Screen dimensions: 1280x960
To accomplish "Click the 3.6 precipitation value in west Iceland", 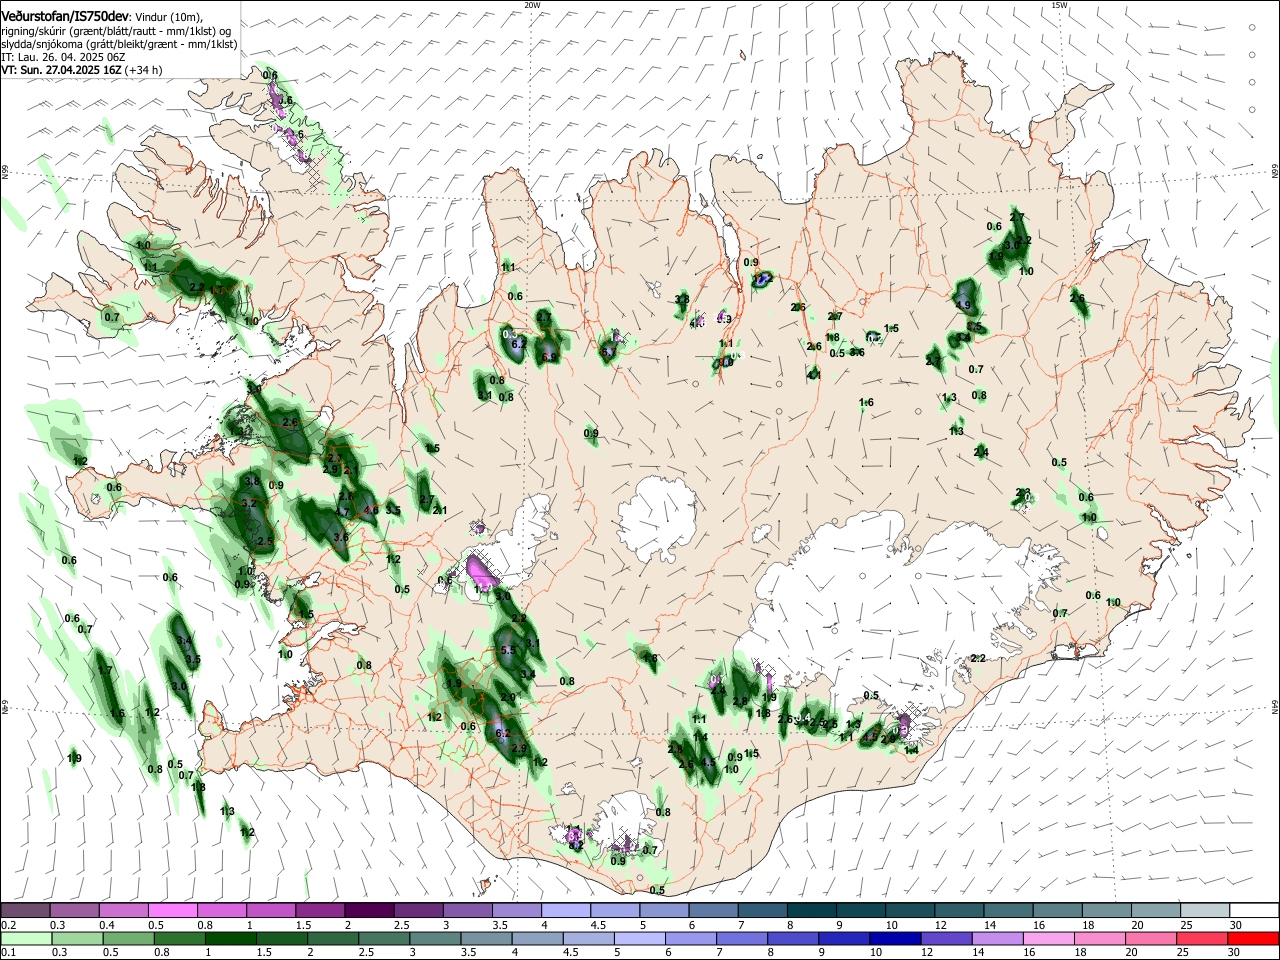I will (341, 537).
